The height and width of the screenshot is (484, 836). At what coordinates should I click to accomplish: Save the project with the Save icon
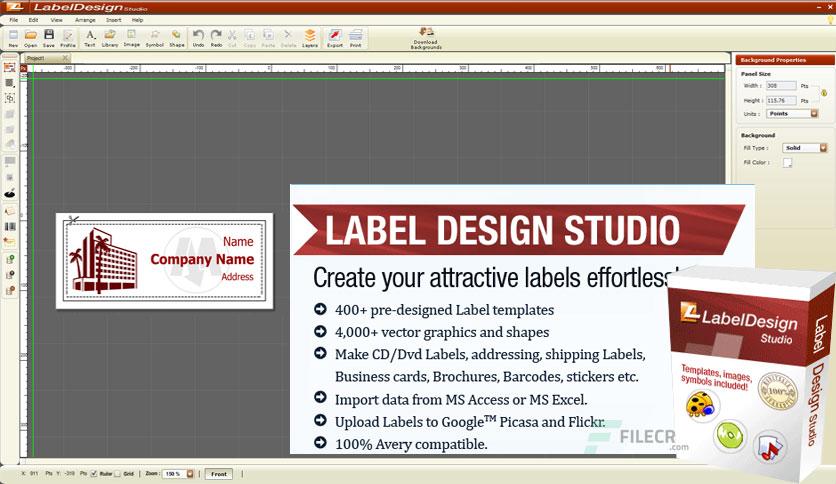[49, 38]
